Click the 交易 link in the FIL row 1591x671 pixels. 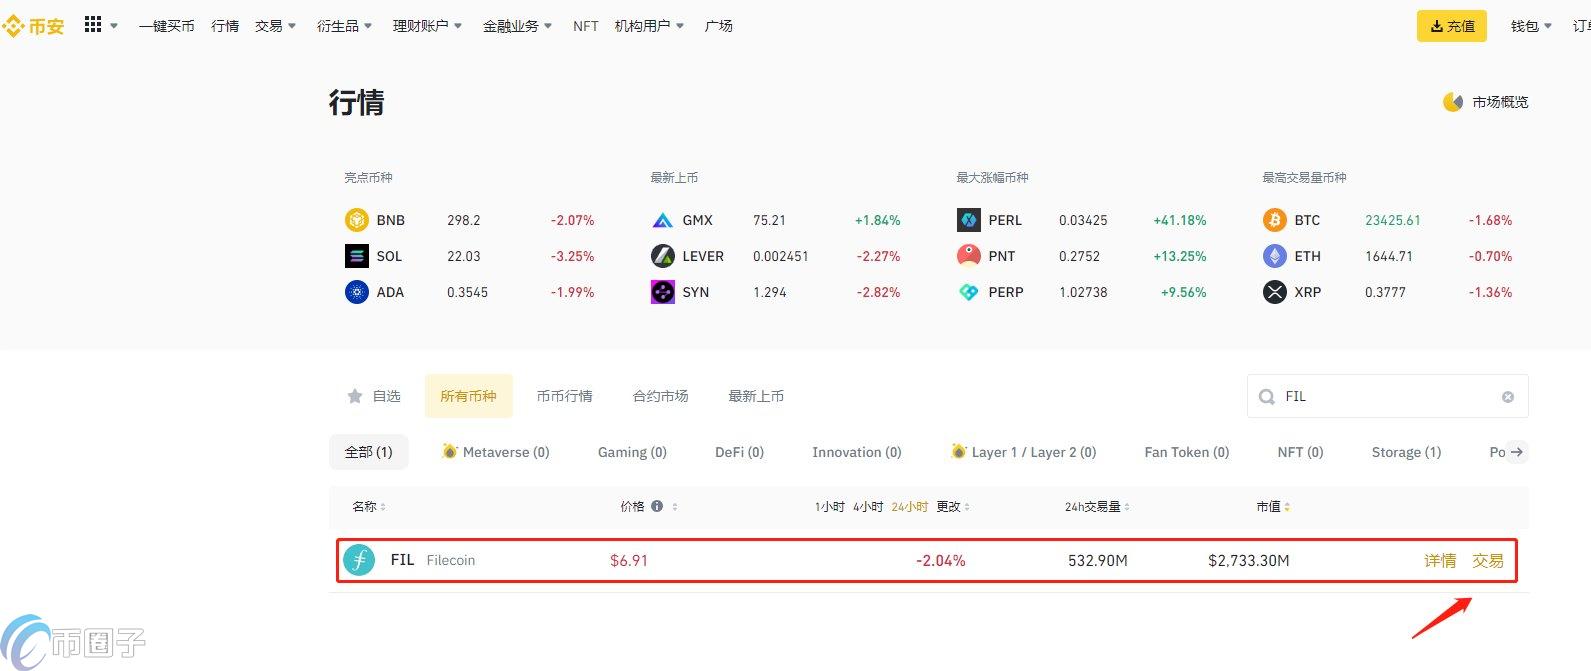coord(1488,560)
